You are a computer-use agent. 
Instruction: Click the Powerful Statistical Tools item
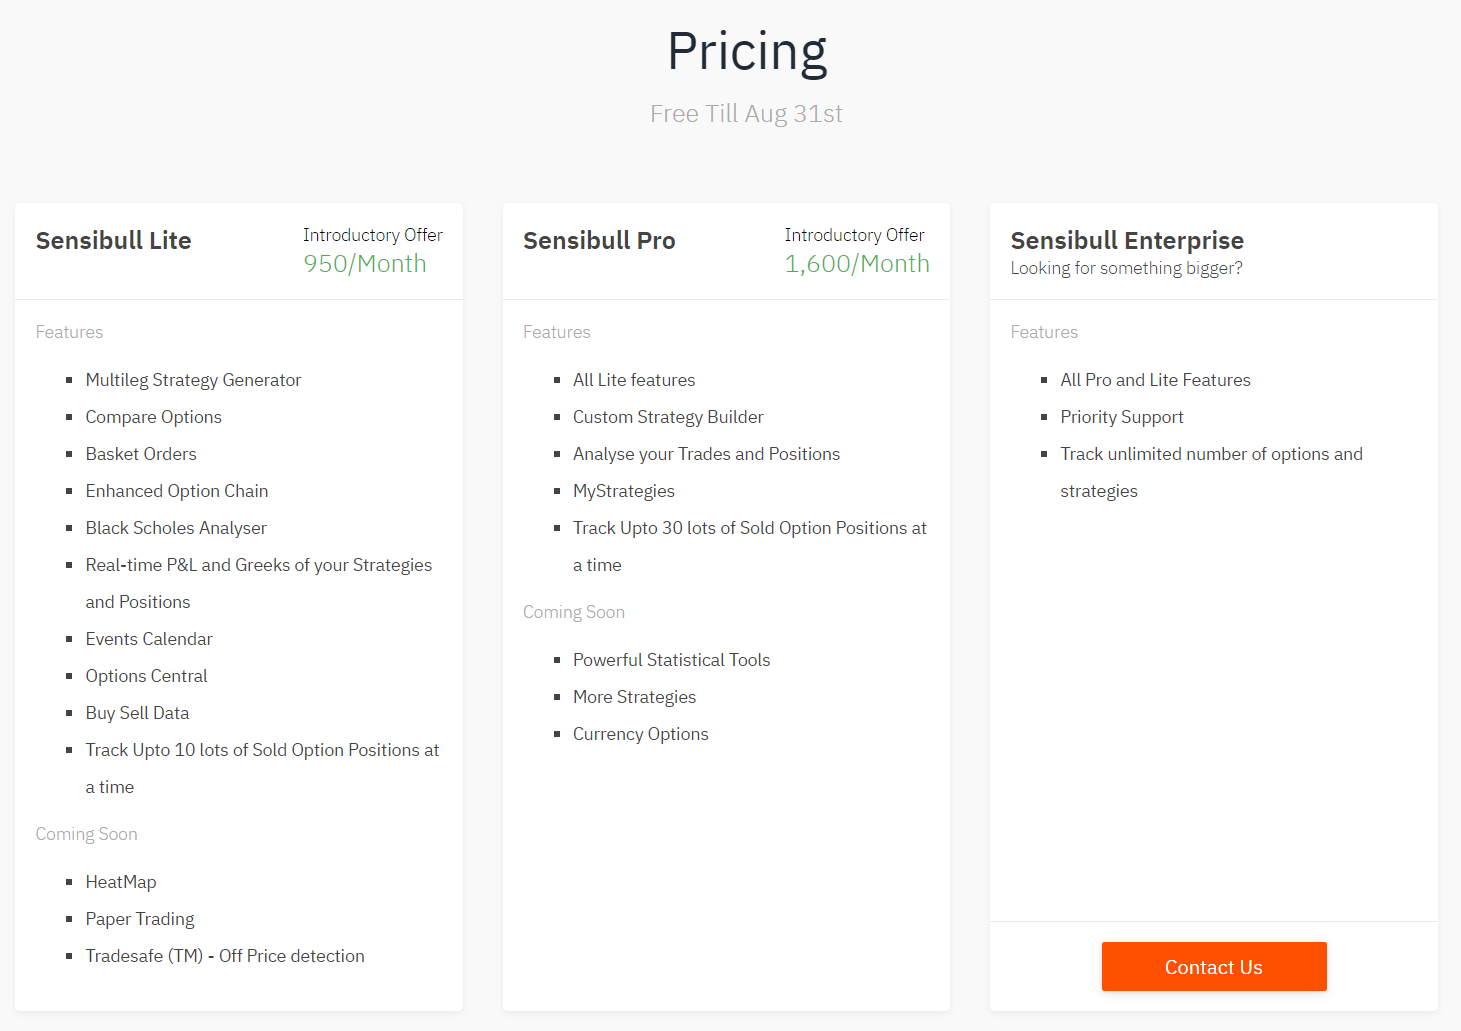tap(672, 660)
